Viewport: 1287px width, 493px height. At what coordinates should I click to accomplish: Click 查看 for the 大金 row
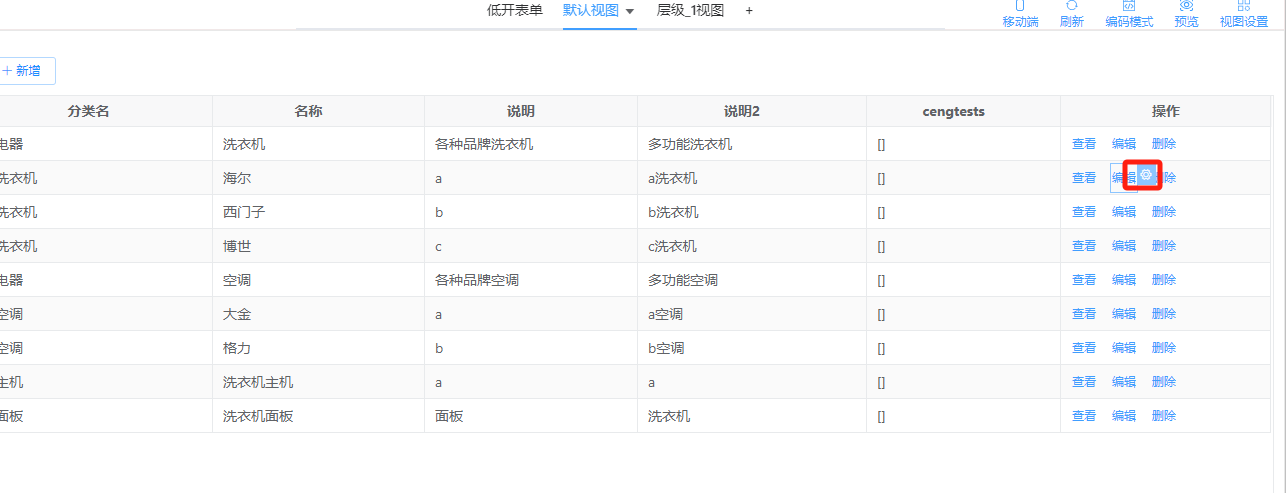point(1083,314)
